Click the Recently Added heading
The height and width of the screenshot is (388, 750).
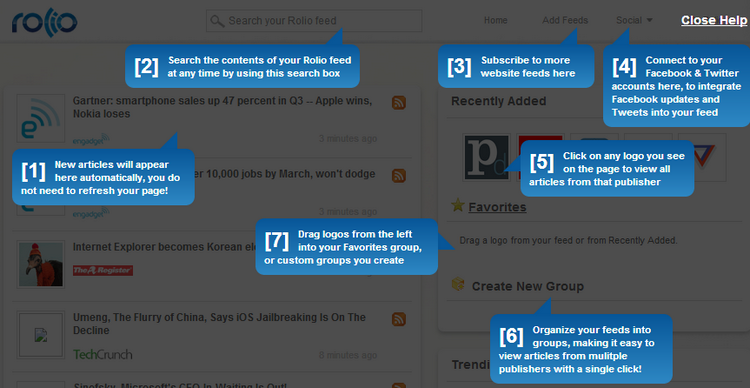(x=498, y=101)
